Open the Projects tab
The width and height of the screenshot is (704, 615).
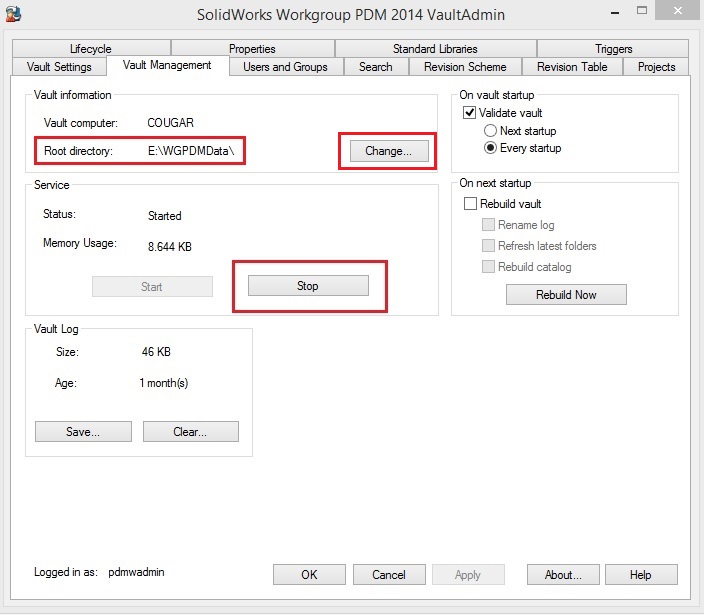(656, 67)
